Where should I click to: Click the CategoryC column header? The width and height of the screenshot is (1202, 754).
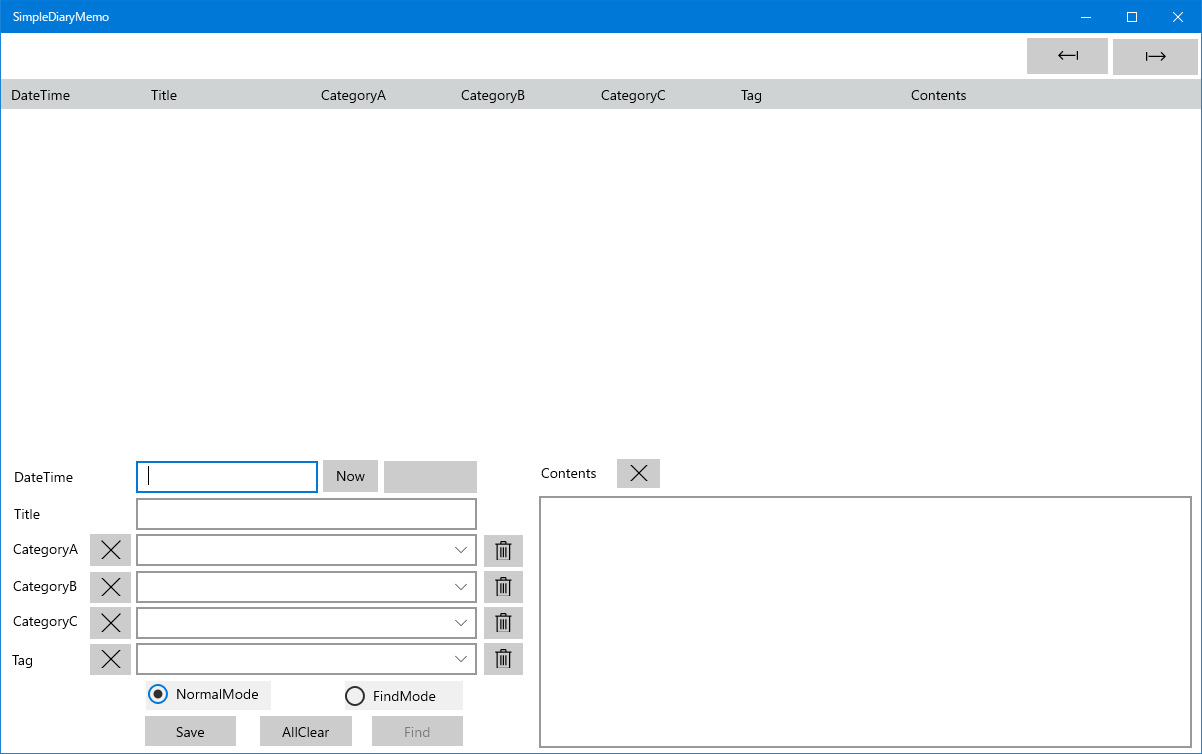pyautogui.click(x=633, y=95)
